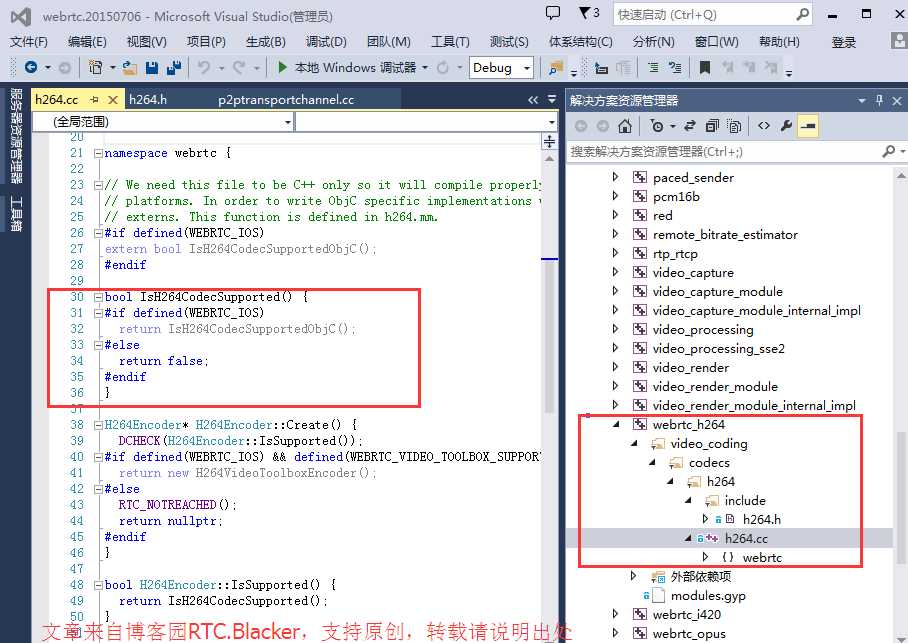Open the 工具箱 side tab
The width and height of the screenshot is (908, 643).
16,213
